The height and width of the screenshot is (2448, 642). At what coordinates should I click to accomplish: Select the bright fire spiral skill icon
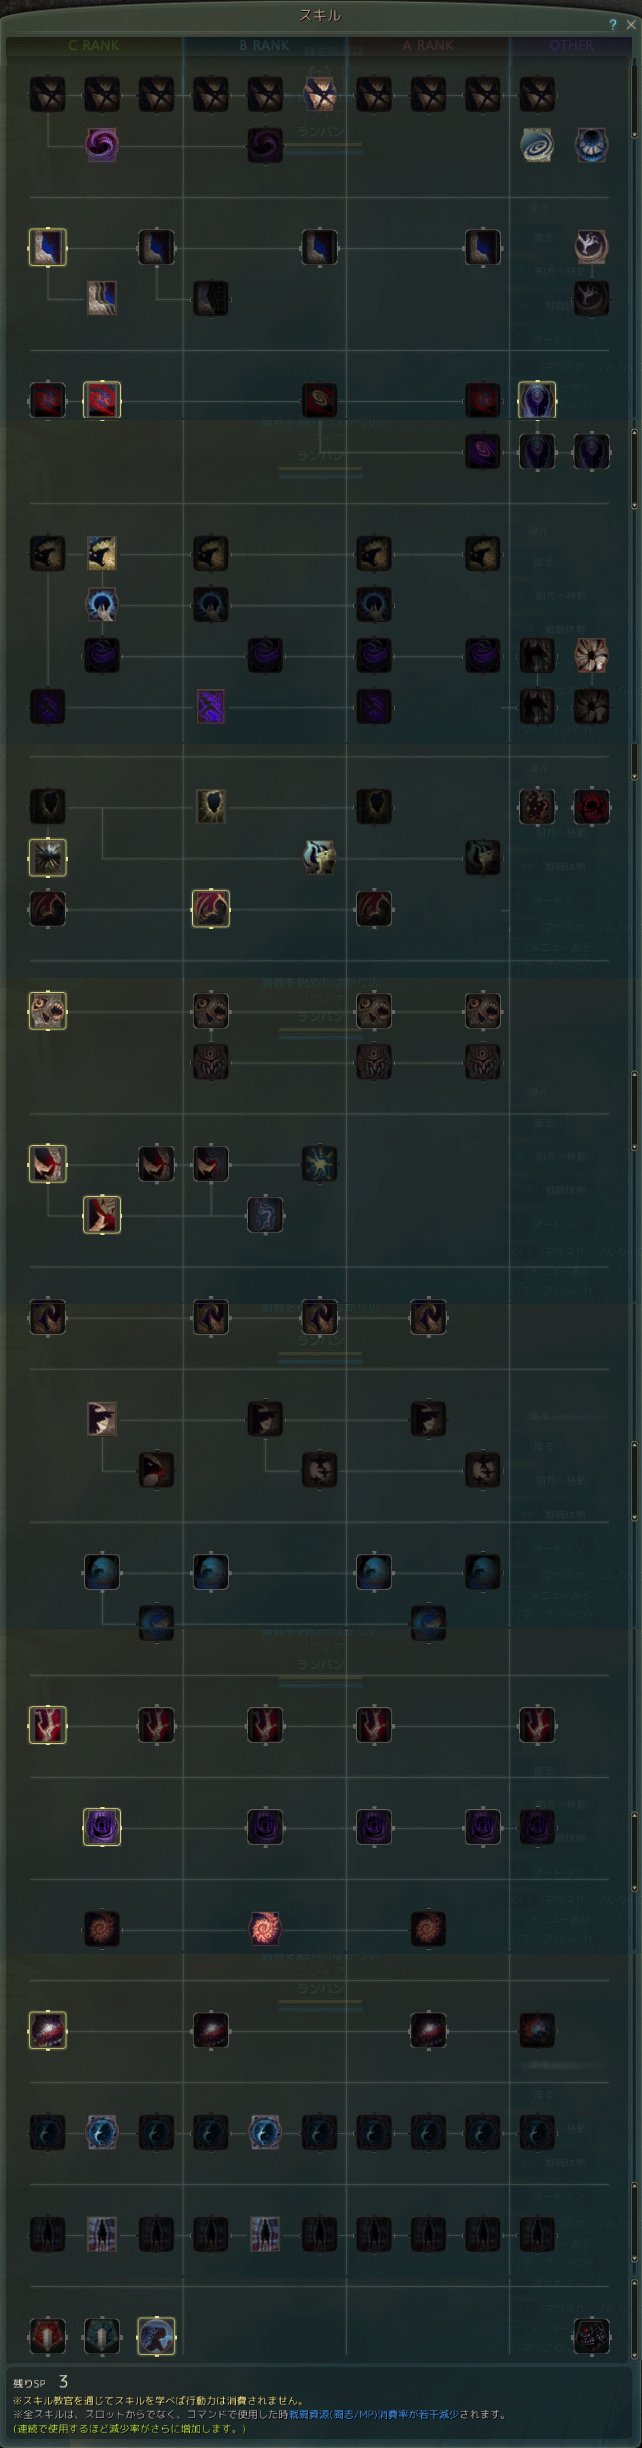point(265,1927)
